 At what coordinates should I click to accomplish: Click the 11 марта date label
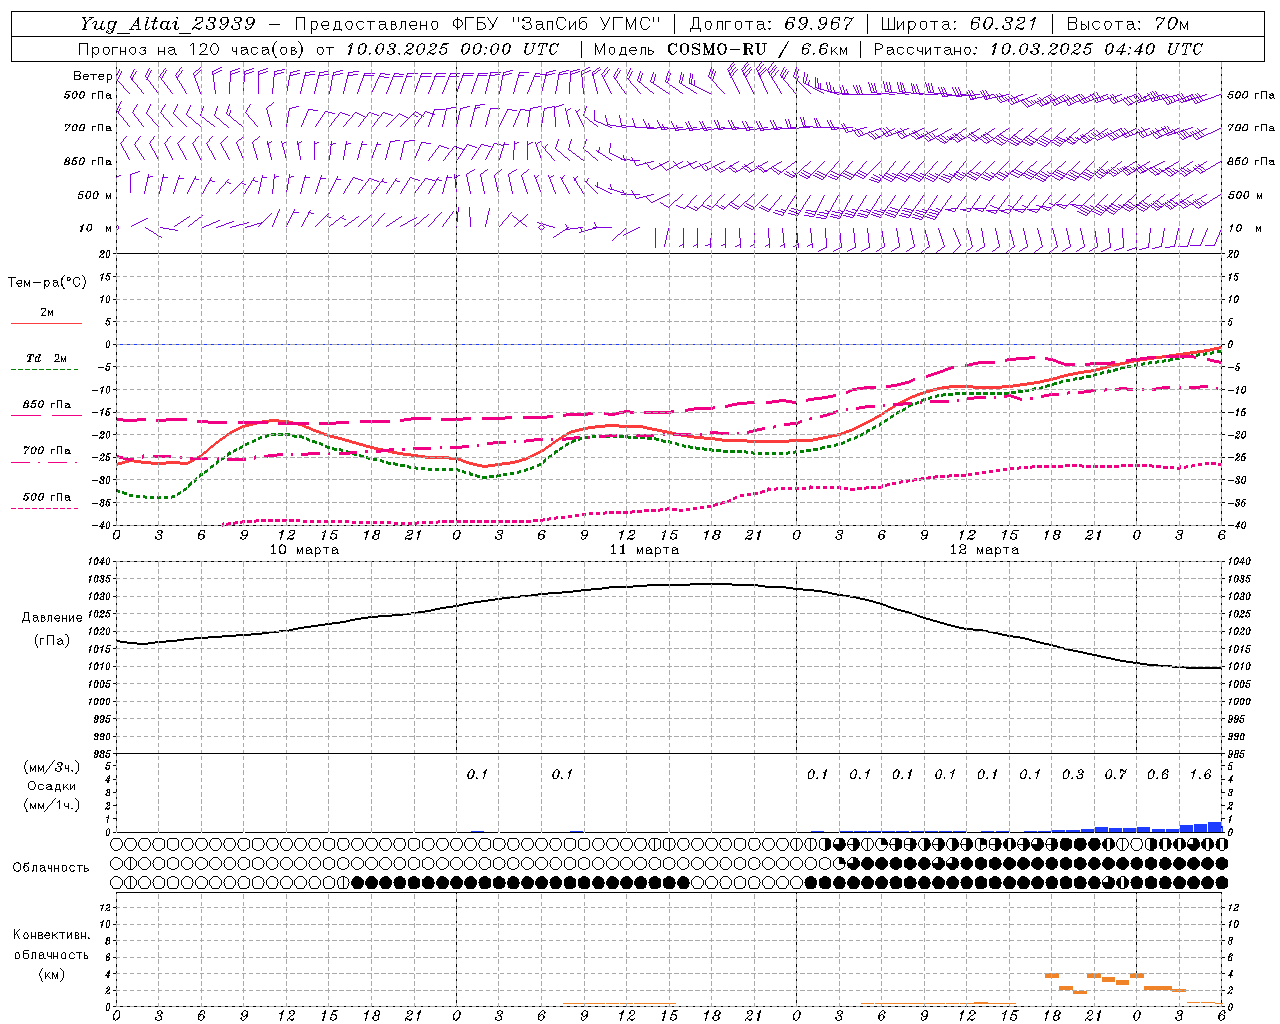coord(644,549)
